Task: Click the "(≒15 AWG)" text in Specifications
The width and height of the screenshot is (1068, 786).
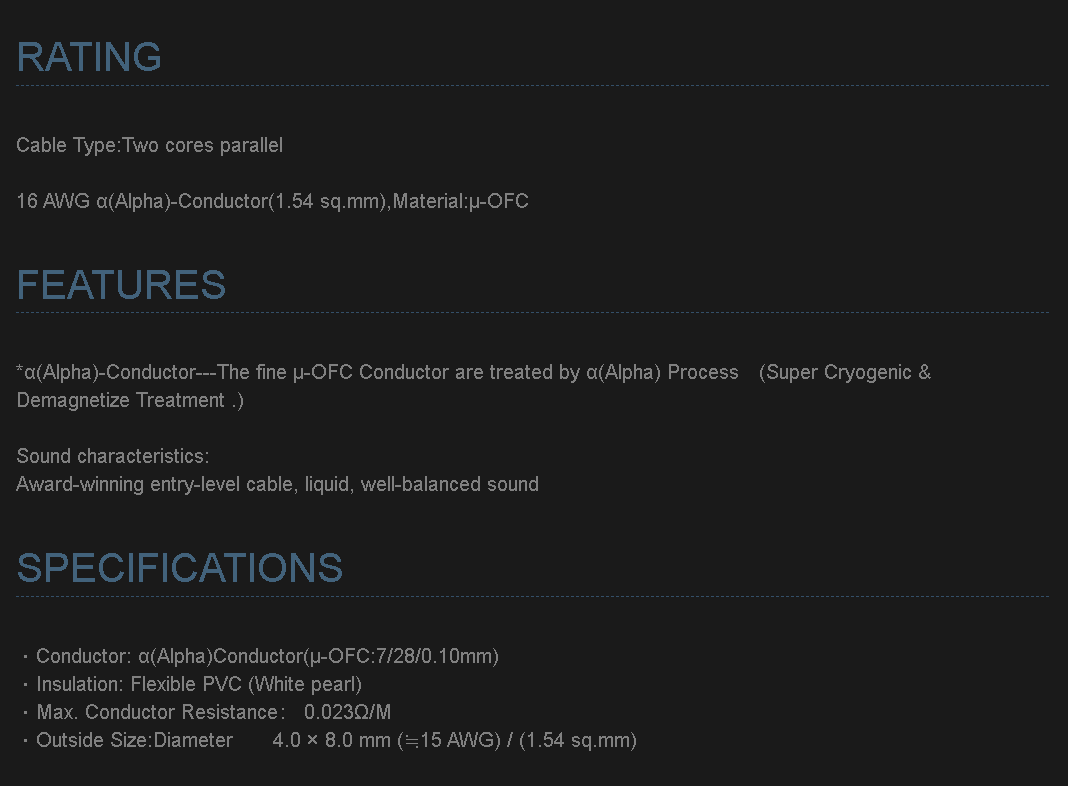Action: pyautogui.click(x=448, y=741)
